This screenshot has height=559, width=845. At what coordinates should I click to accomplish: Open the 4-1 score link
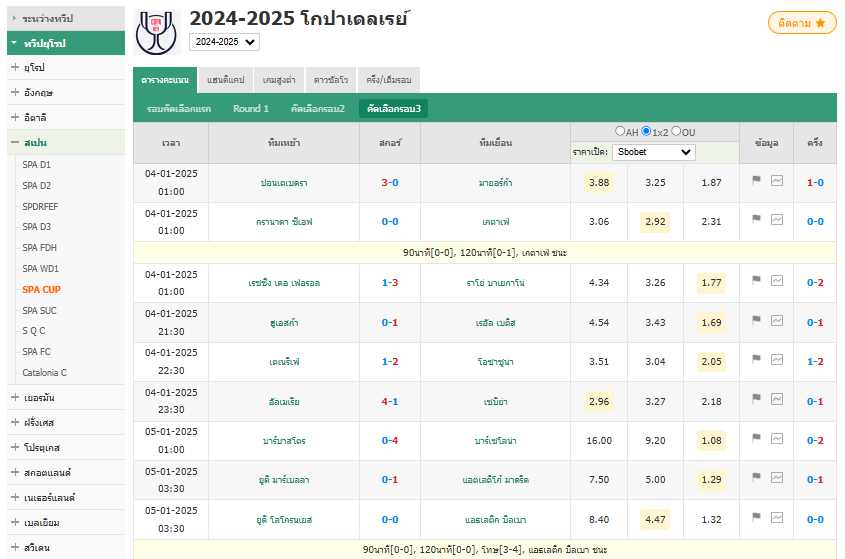coord(390,402)
